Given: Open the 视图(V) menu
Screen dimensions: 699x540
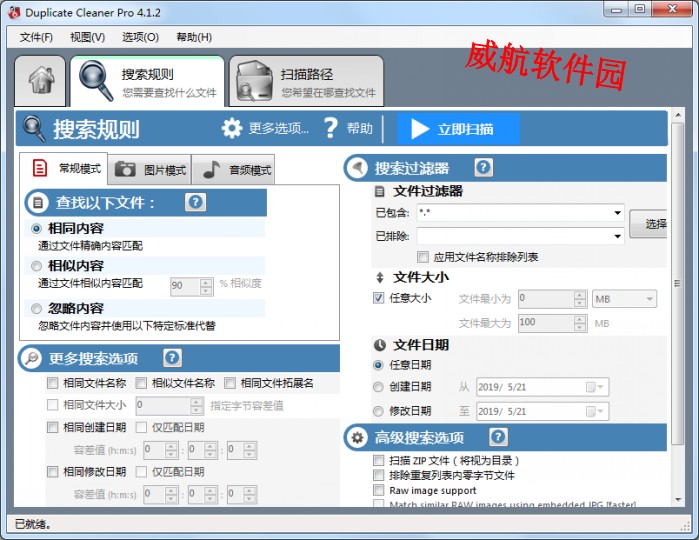Looking at the screenshot, I should pyautogui.click(x=88, y=37).
